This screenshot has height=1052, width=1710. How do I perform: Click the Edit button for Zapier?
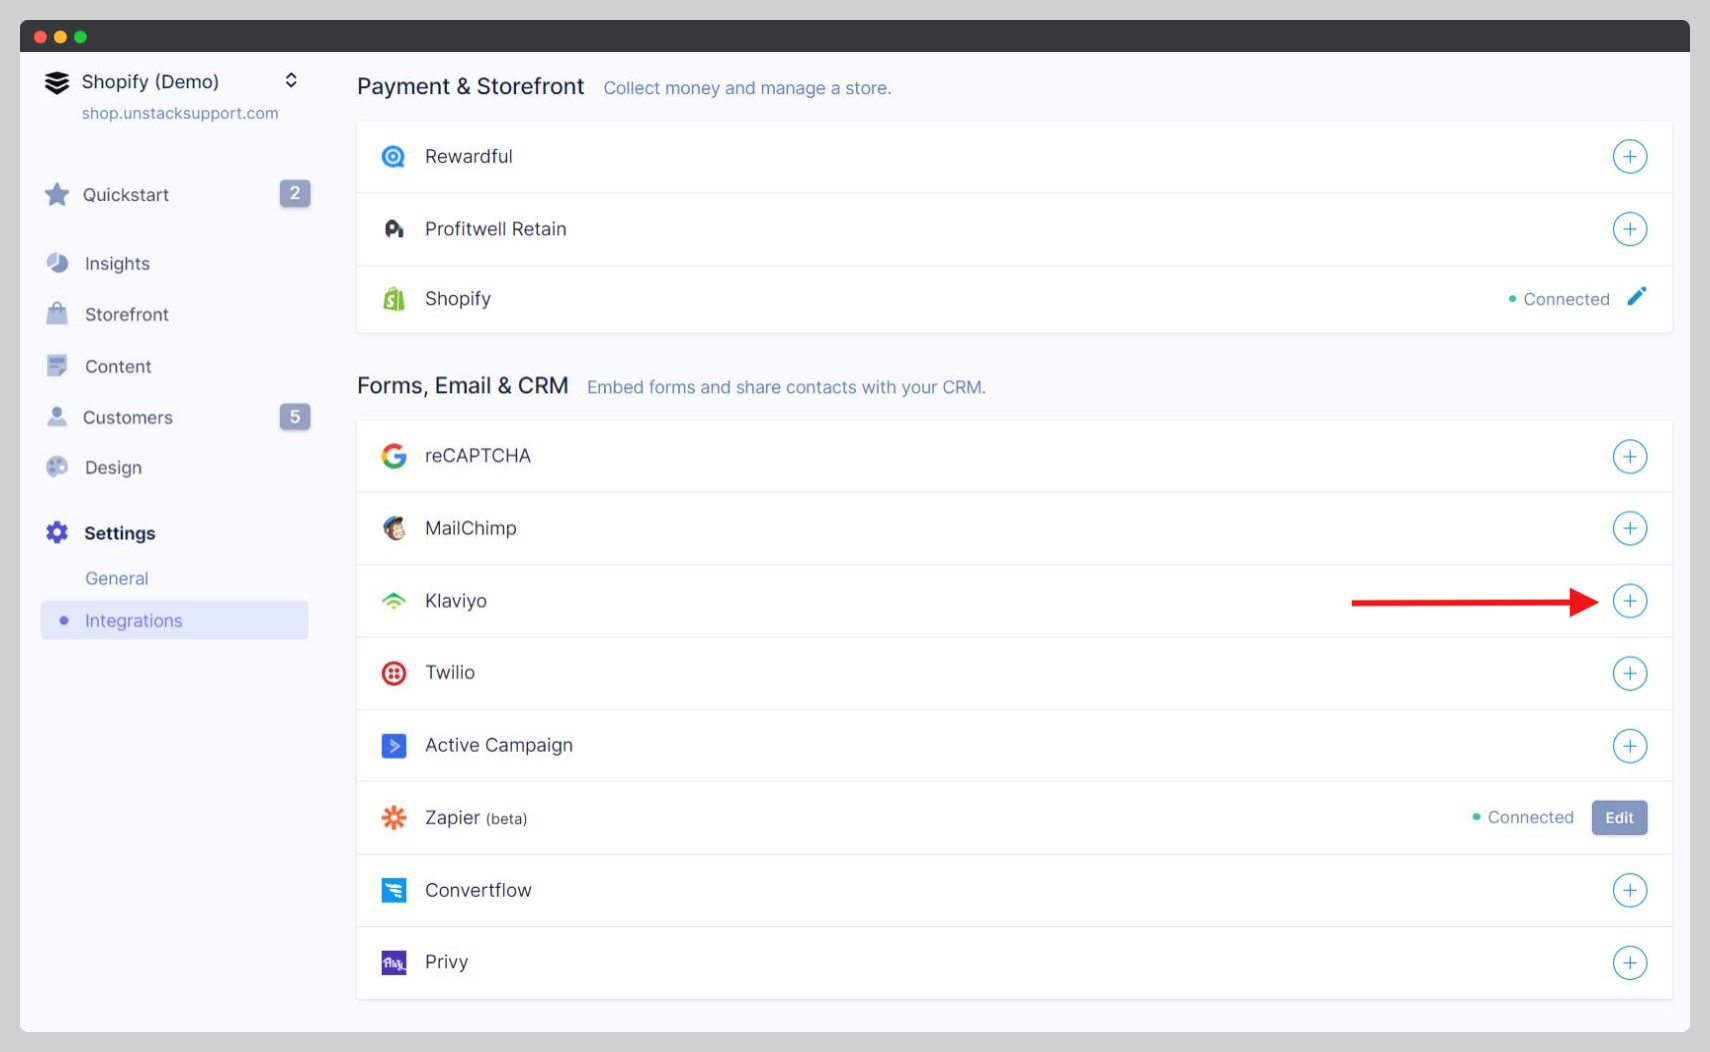click(x=1618, y=818)
